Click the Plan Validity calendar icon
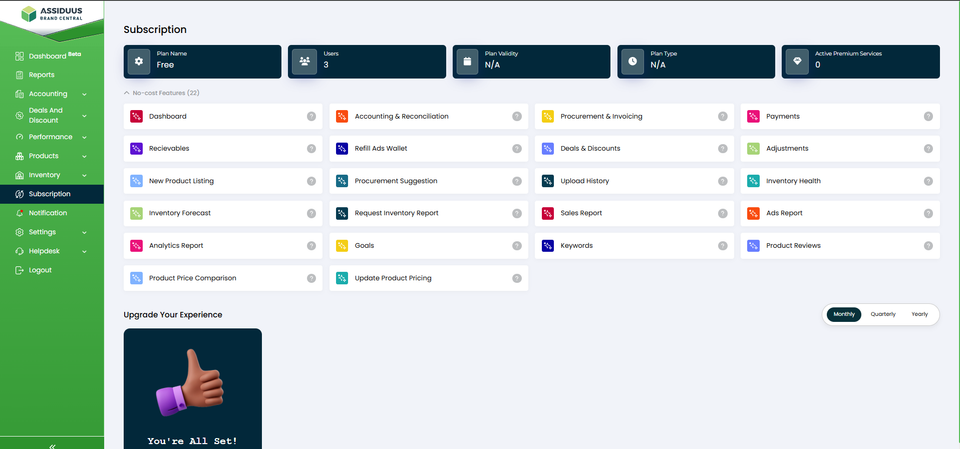 point(468,61)
